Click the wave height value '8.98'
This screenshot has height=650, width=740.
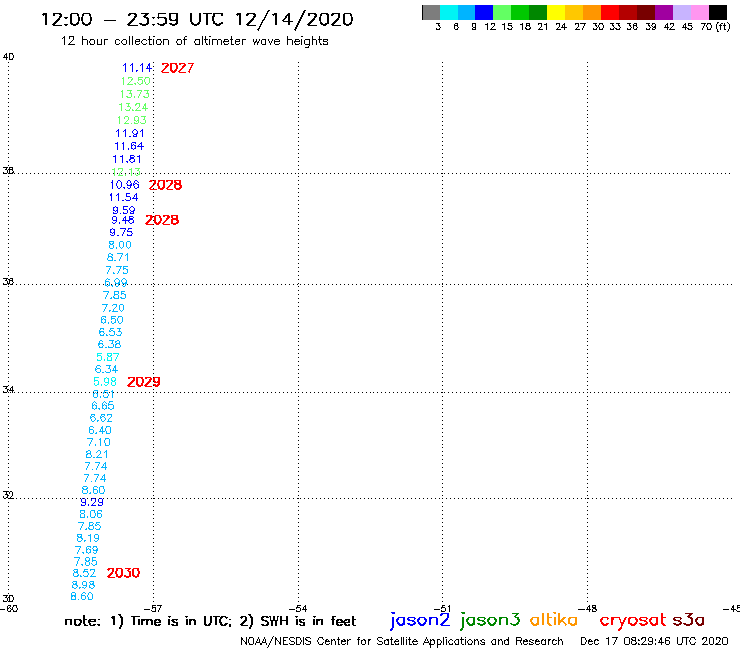pyautogui.click(x=83, y=585)
